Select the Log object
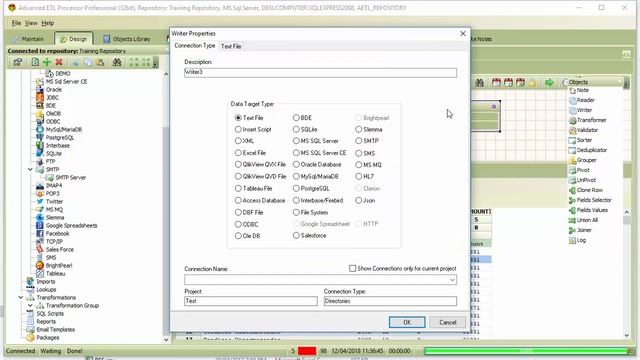640x360 pixels. pos(578,240)
